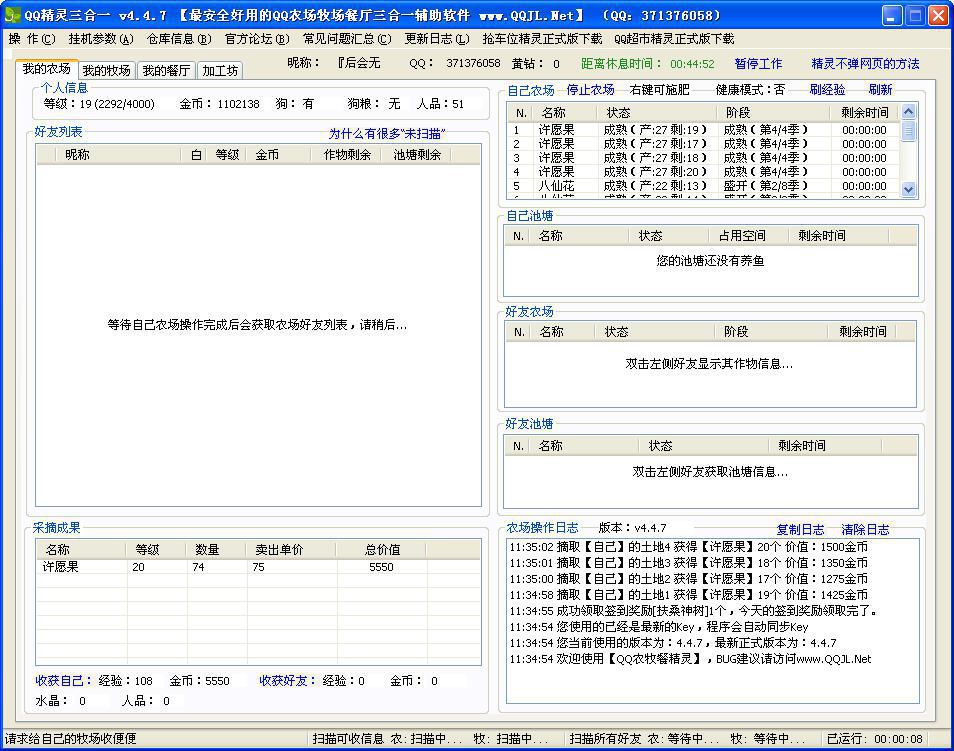Select row 2 许愿果 剩:17
Viewport: 954px width, 751px height.
pyautogui.click(x=705, y=144)
